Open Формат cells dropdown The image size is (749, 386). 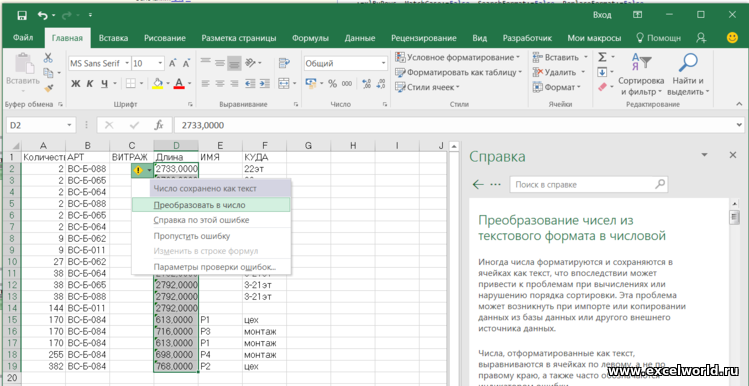(x=557, y=87)
